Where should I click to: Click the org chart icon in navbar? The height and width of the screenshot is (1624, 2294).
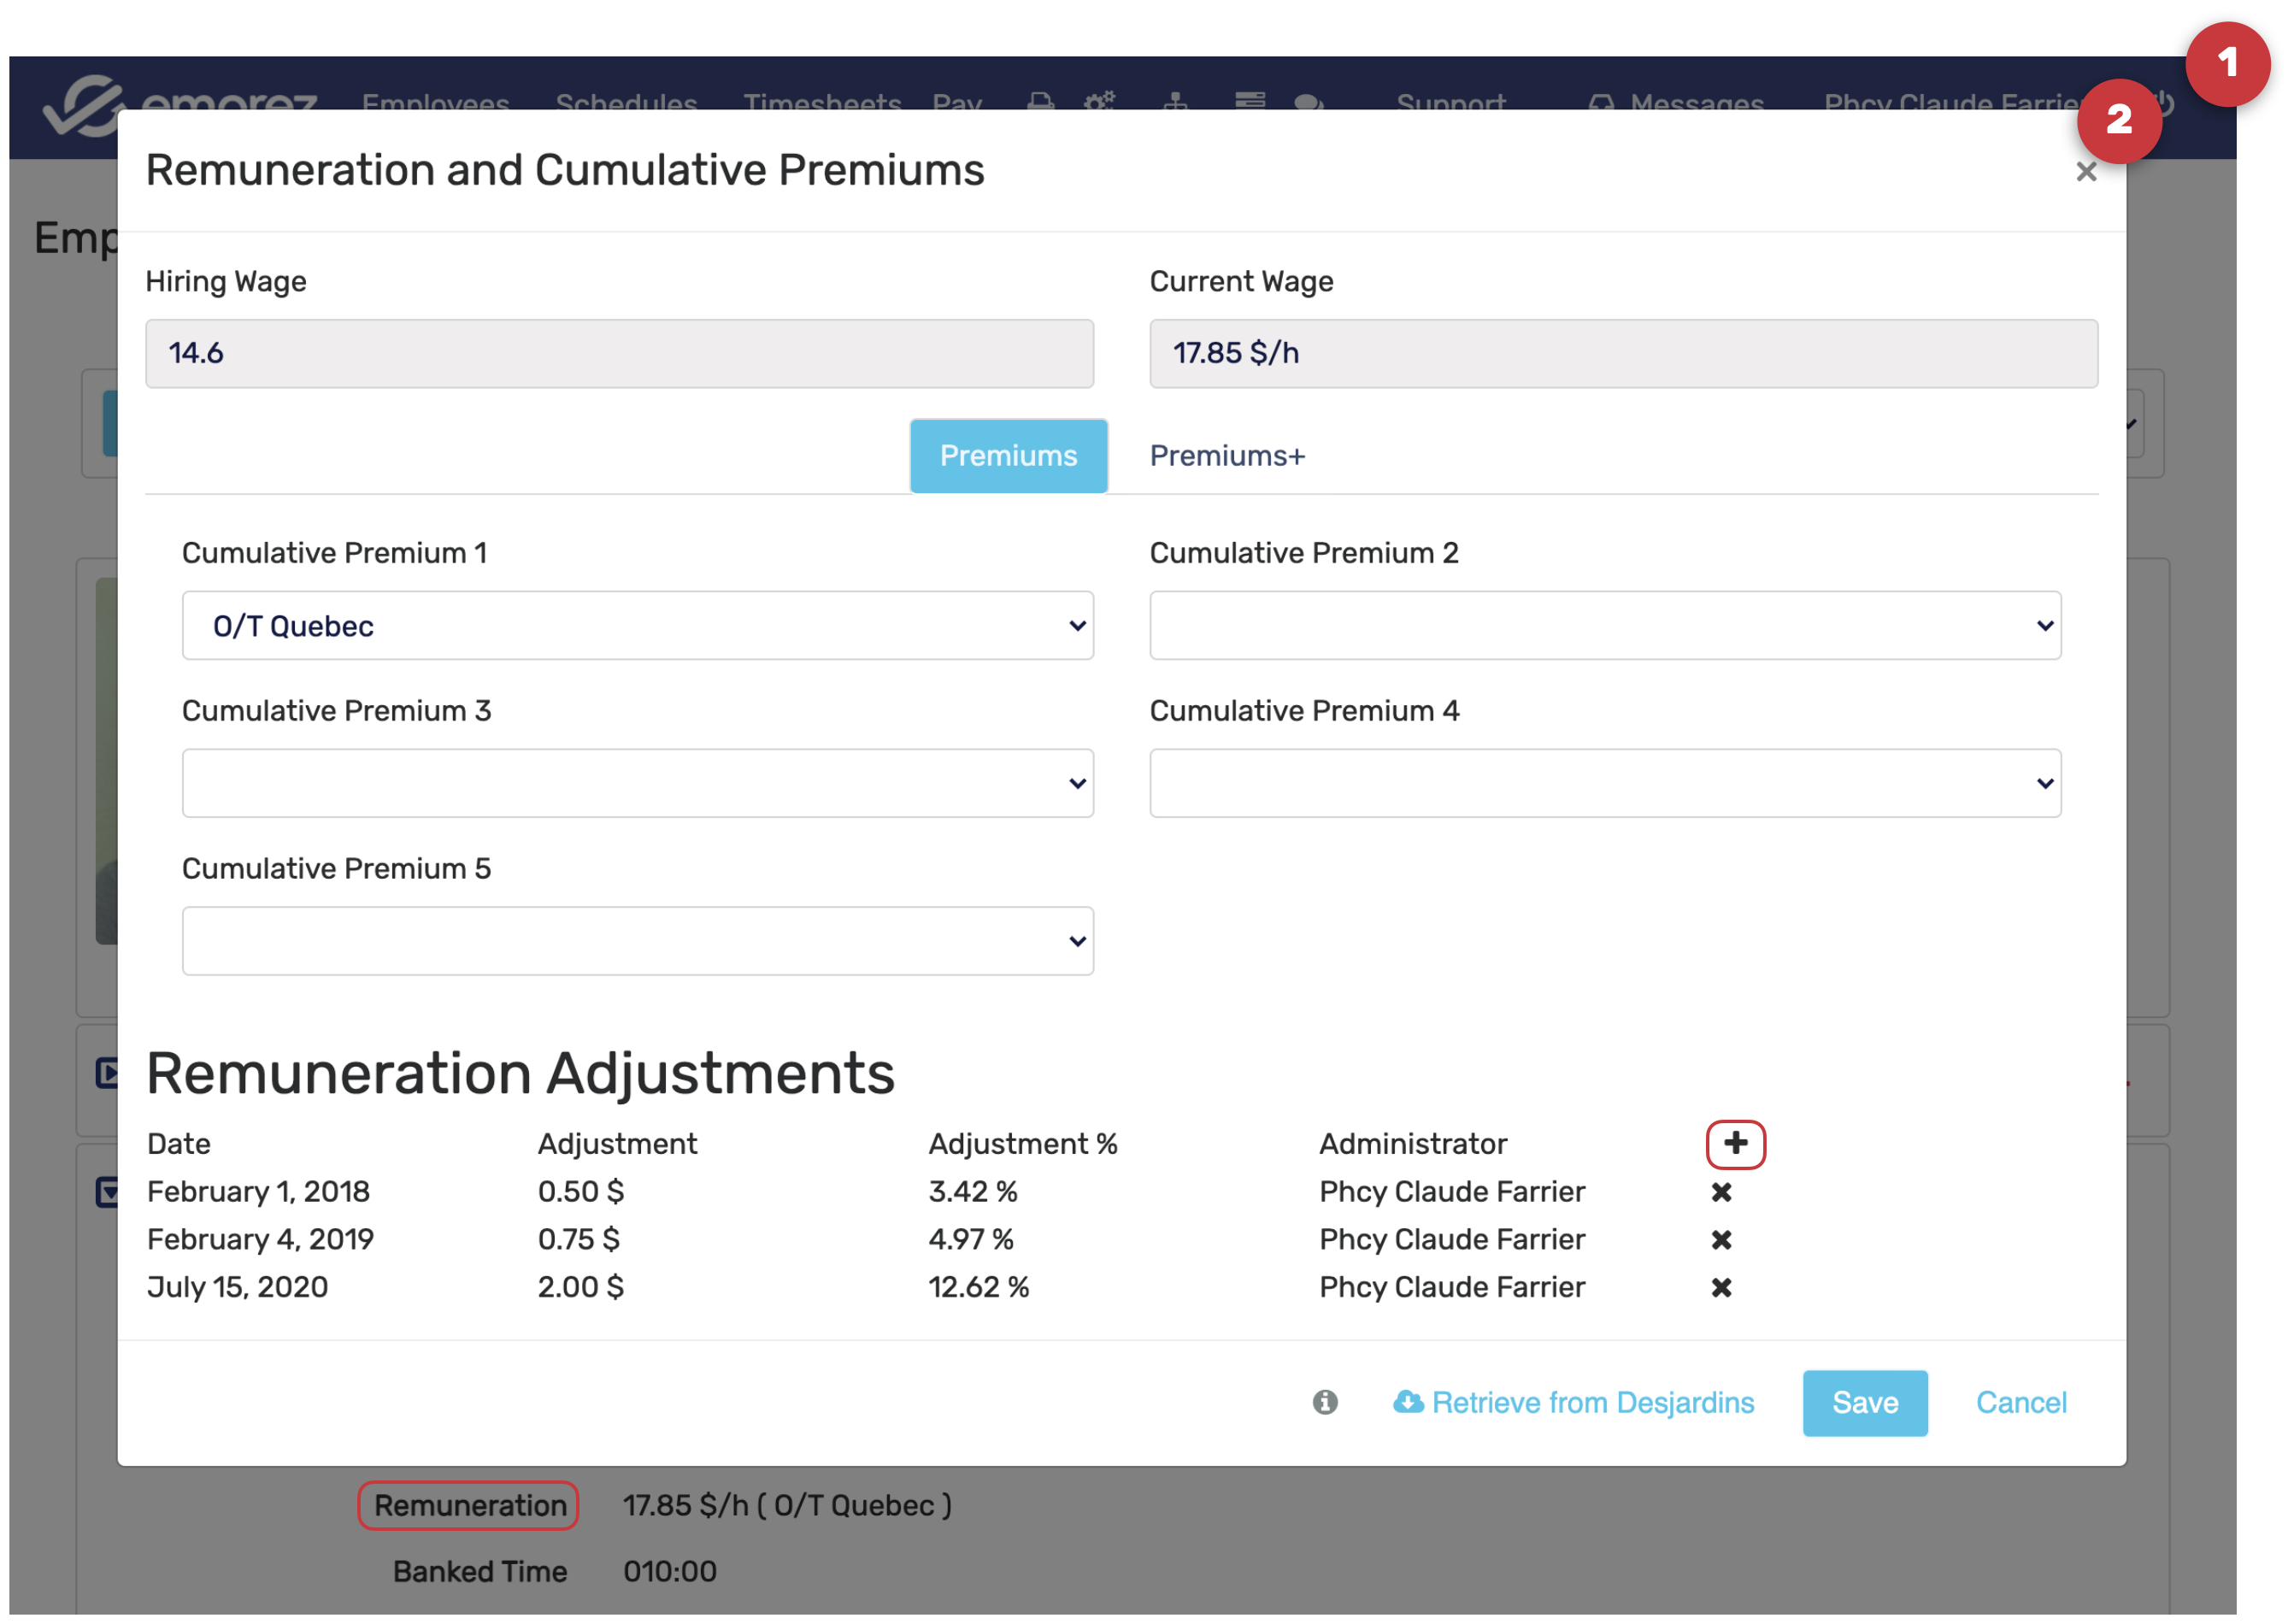tap(1175, 101)
